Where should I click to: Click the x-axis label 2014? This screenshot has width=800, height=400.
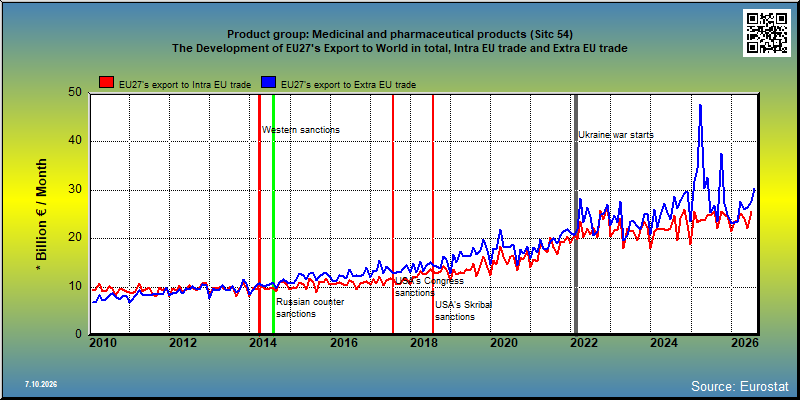263,343
